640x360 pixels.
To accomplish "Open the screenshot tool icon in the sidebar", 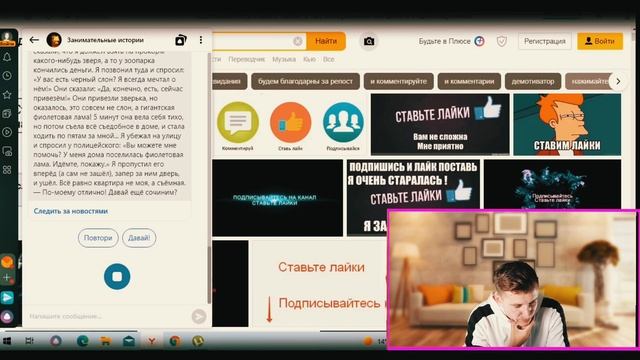I will pos(7,151).
